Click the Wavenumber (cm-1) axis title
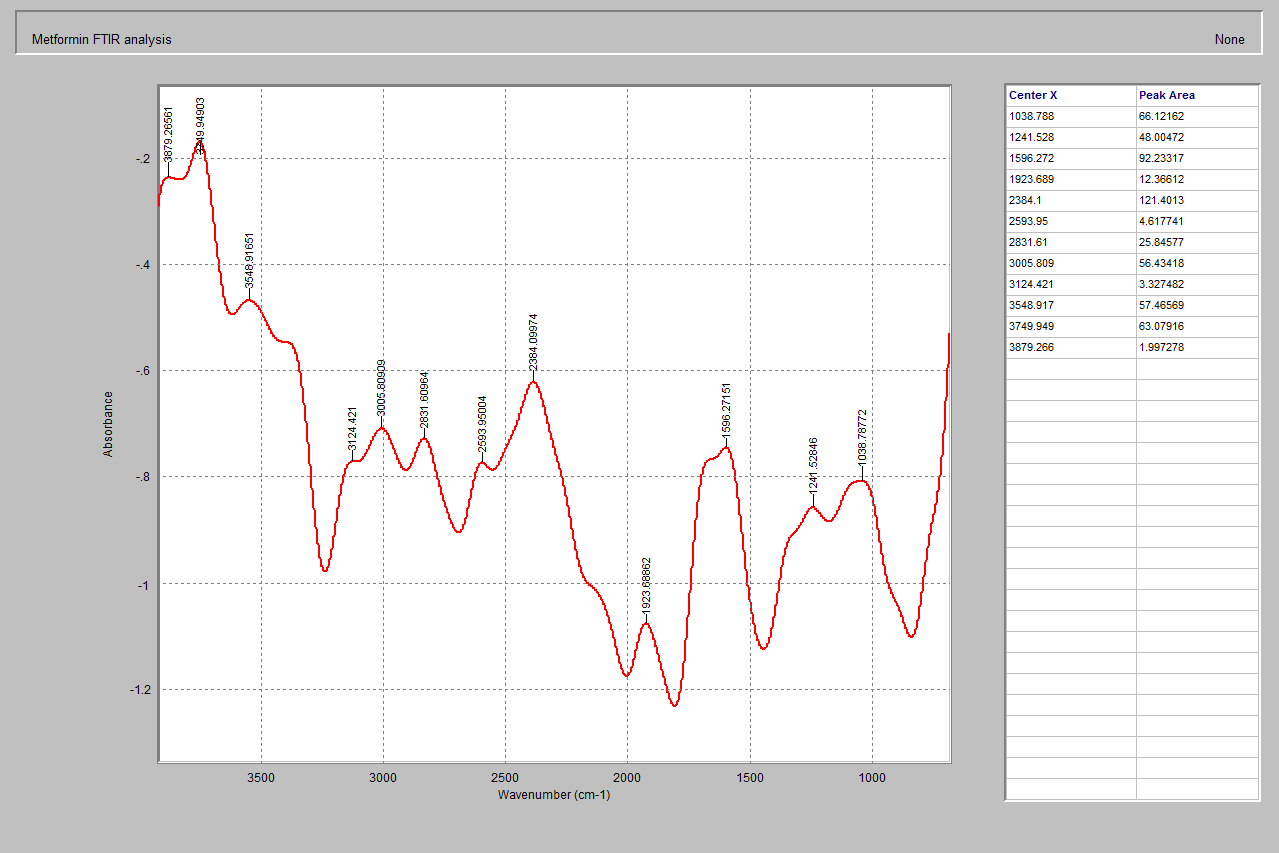Image resolution: width=1279 pixels, height=853 pixels. [554, 795]
